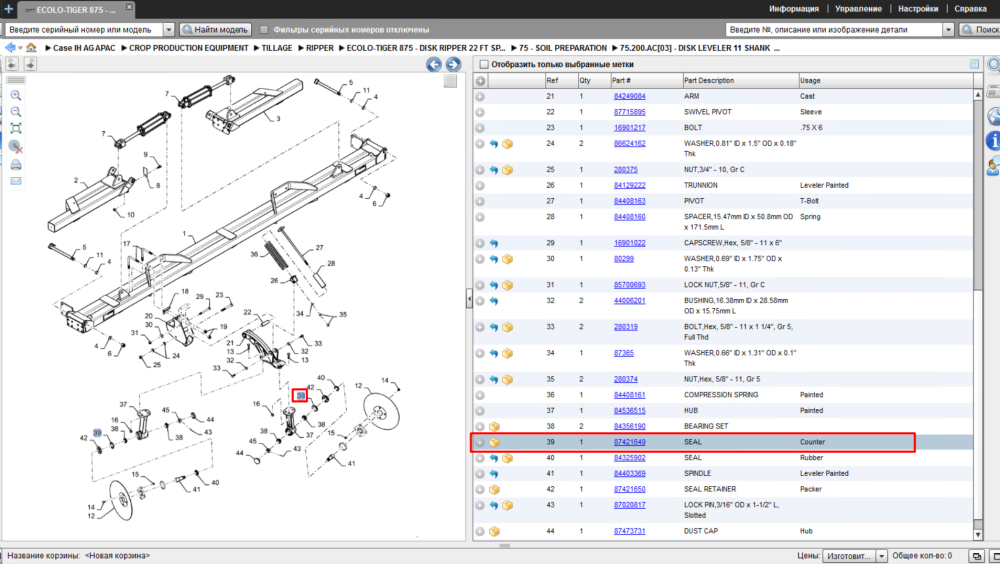Click the supersession arrow icon for ref 29
The image size is (1000, 564).
pos(494,244)
